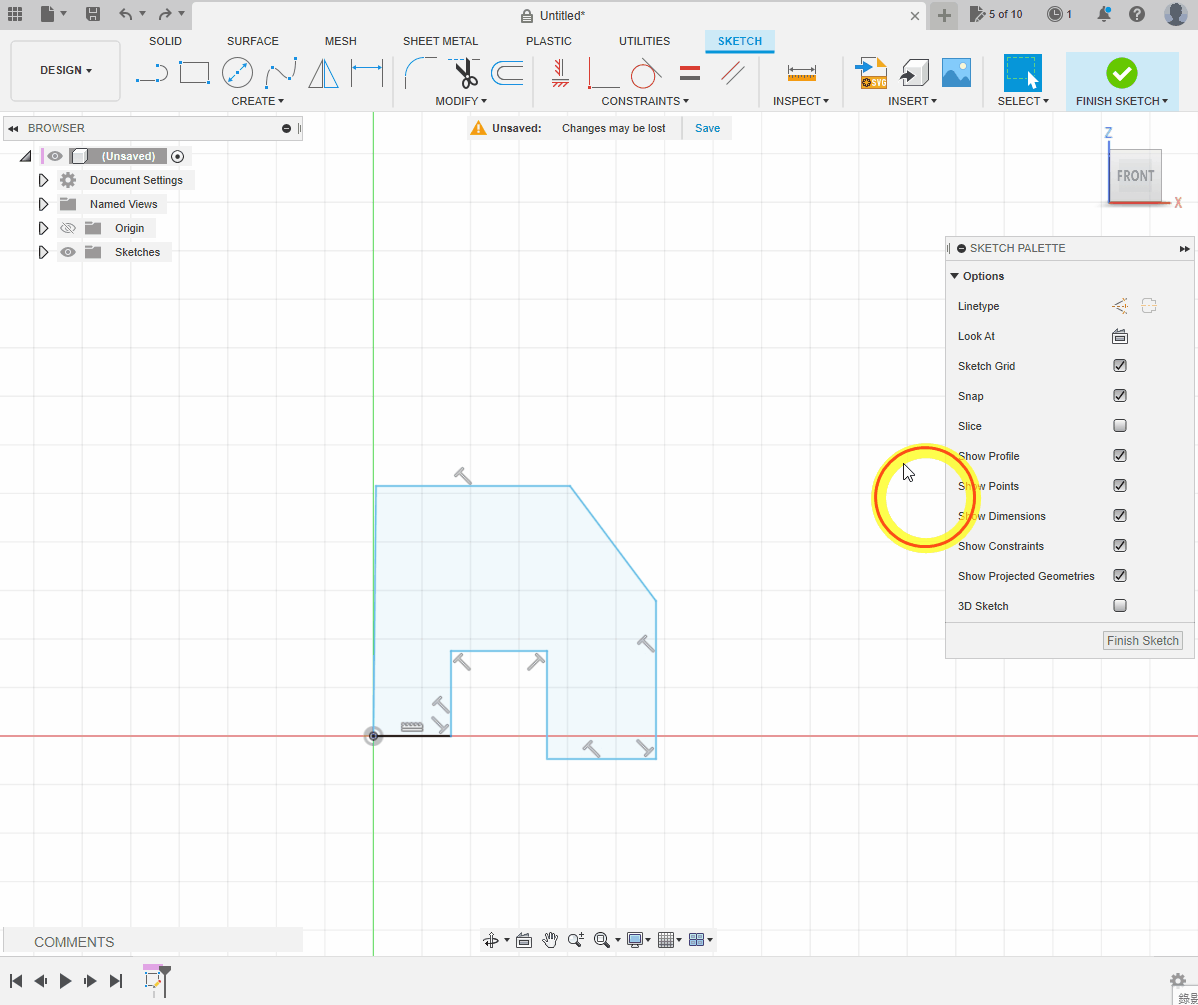The width and height of the screenshot is (1198, 1005).
Task: Select the 2-Point Rectangle tool
Action: [194, 73]
